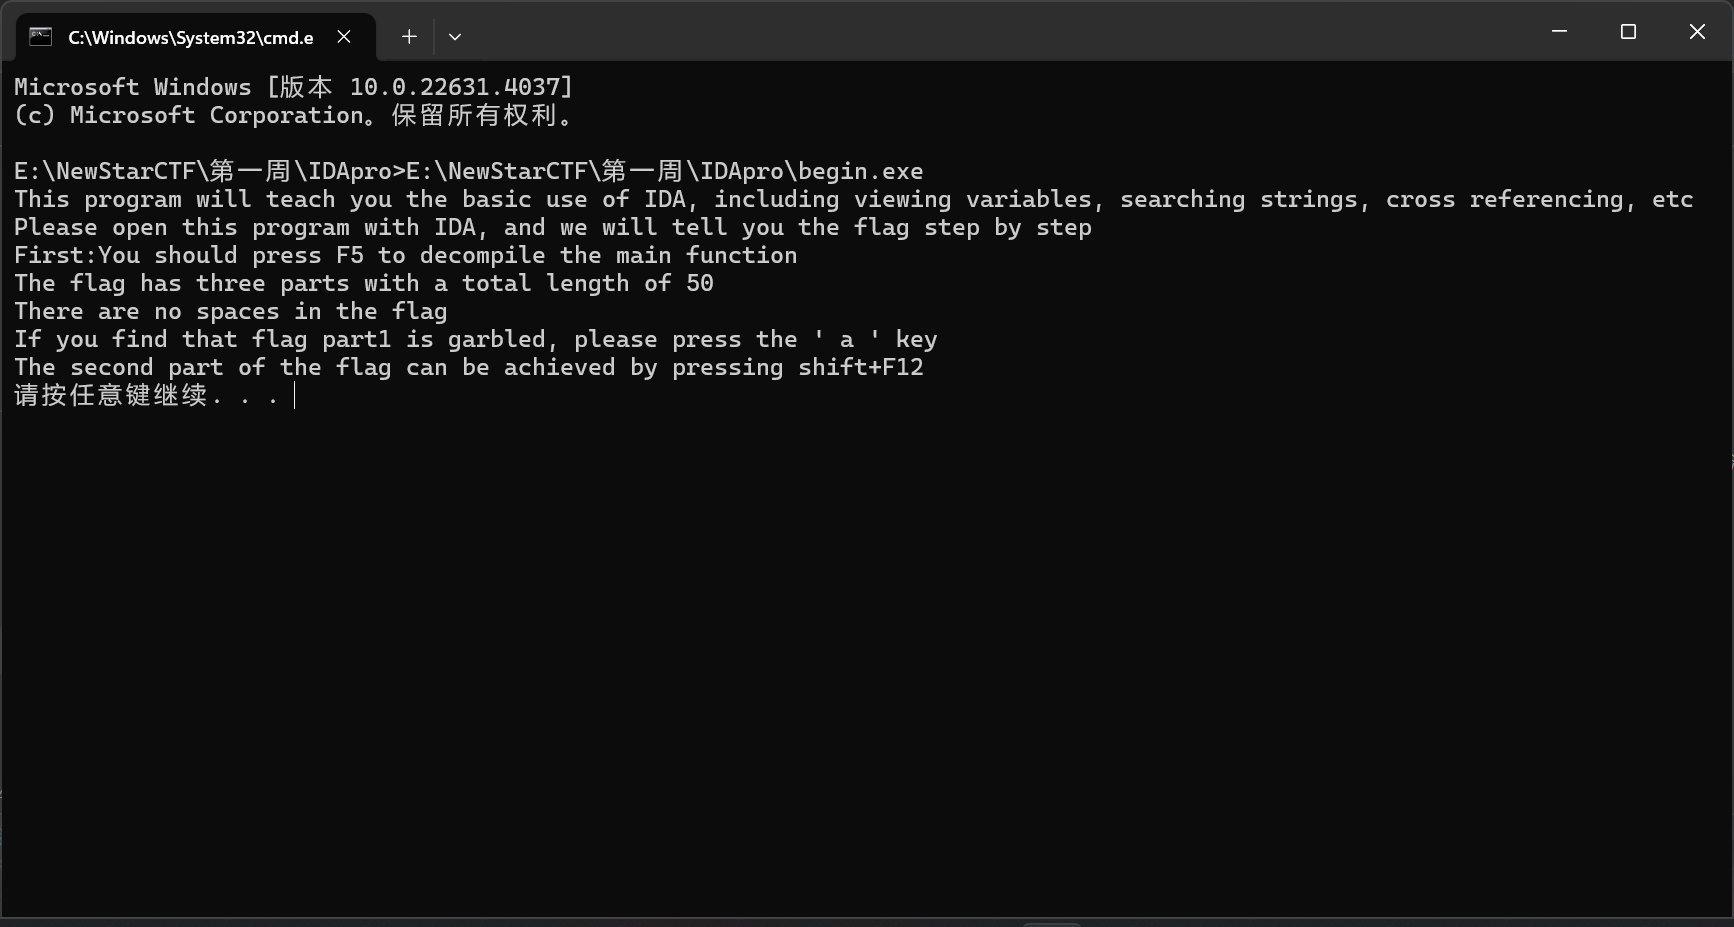Click the 请按任意键继续 prompt line
1734x927 pixels.
click(145, 395)
